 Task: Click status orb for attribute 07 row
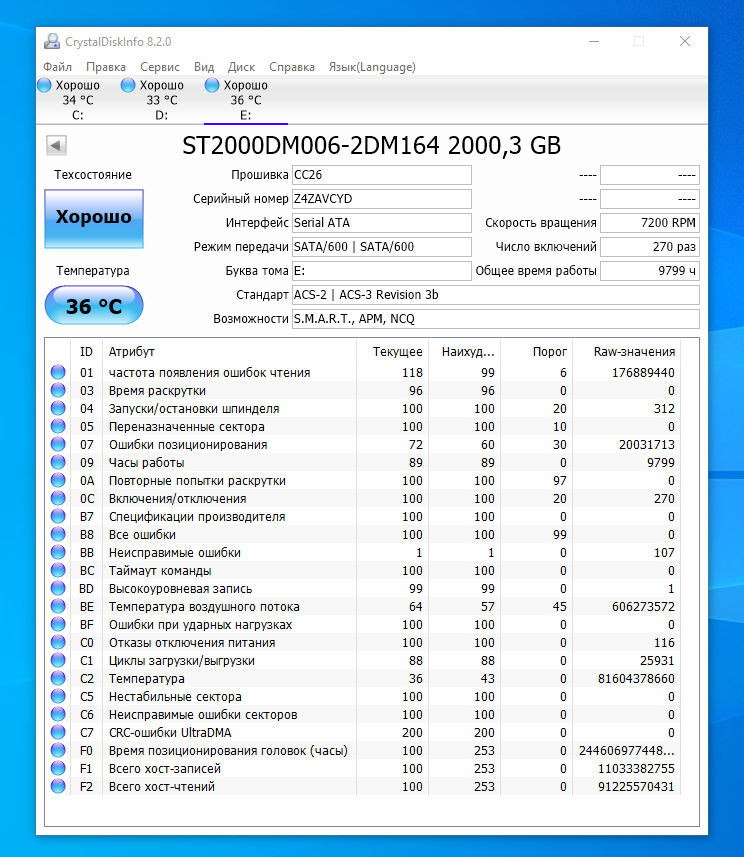point(58,444)
